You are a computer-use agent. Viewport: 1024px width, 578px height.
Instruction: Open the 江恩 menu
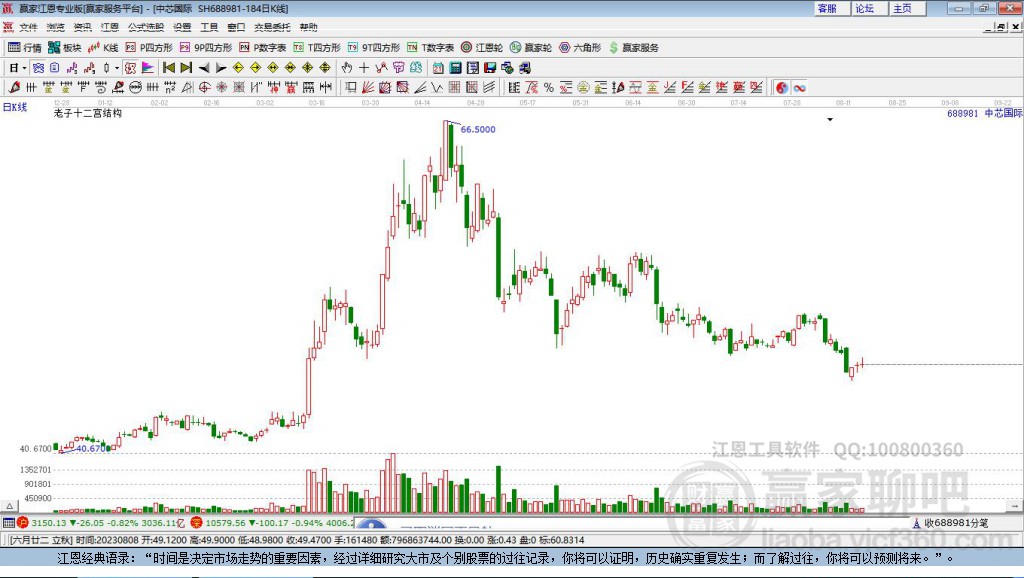[110, 27]
